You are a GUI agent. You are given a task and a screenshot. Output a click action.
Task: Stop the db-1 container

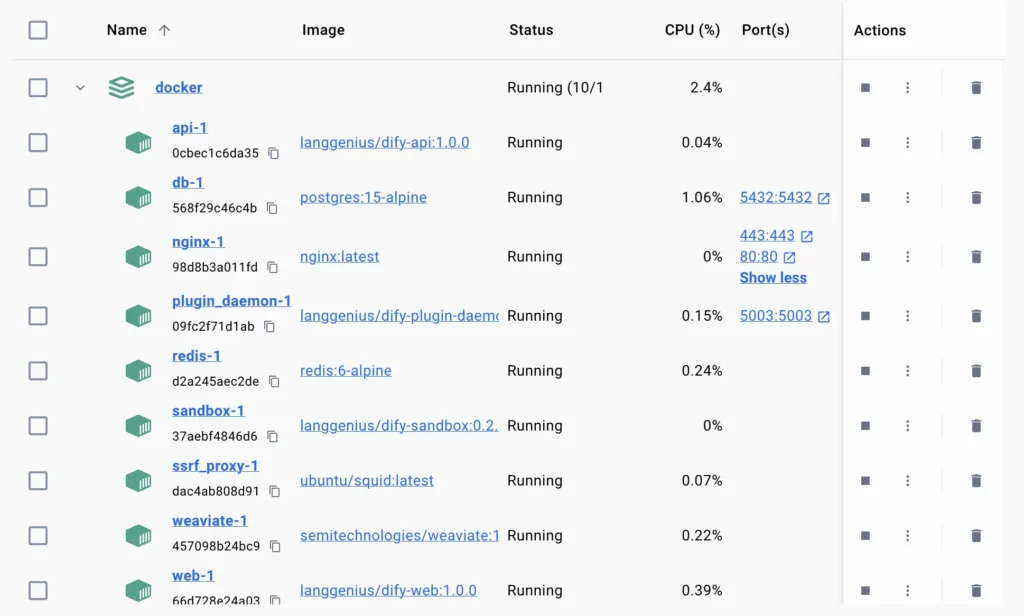865,198
